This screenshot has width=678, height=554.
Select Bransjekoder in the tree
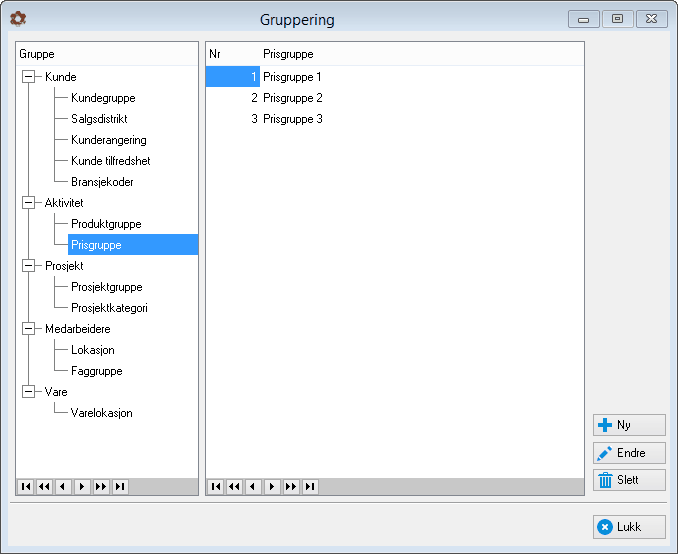tap(102, 182)
